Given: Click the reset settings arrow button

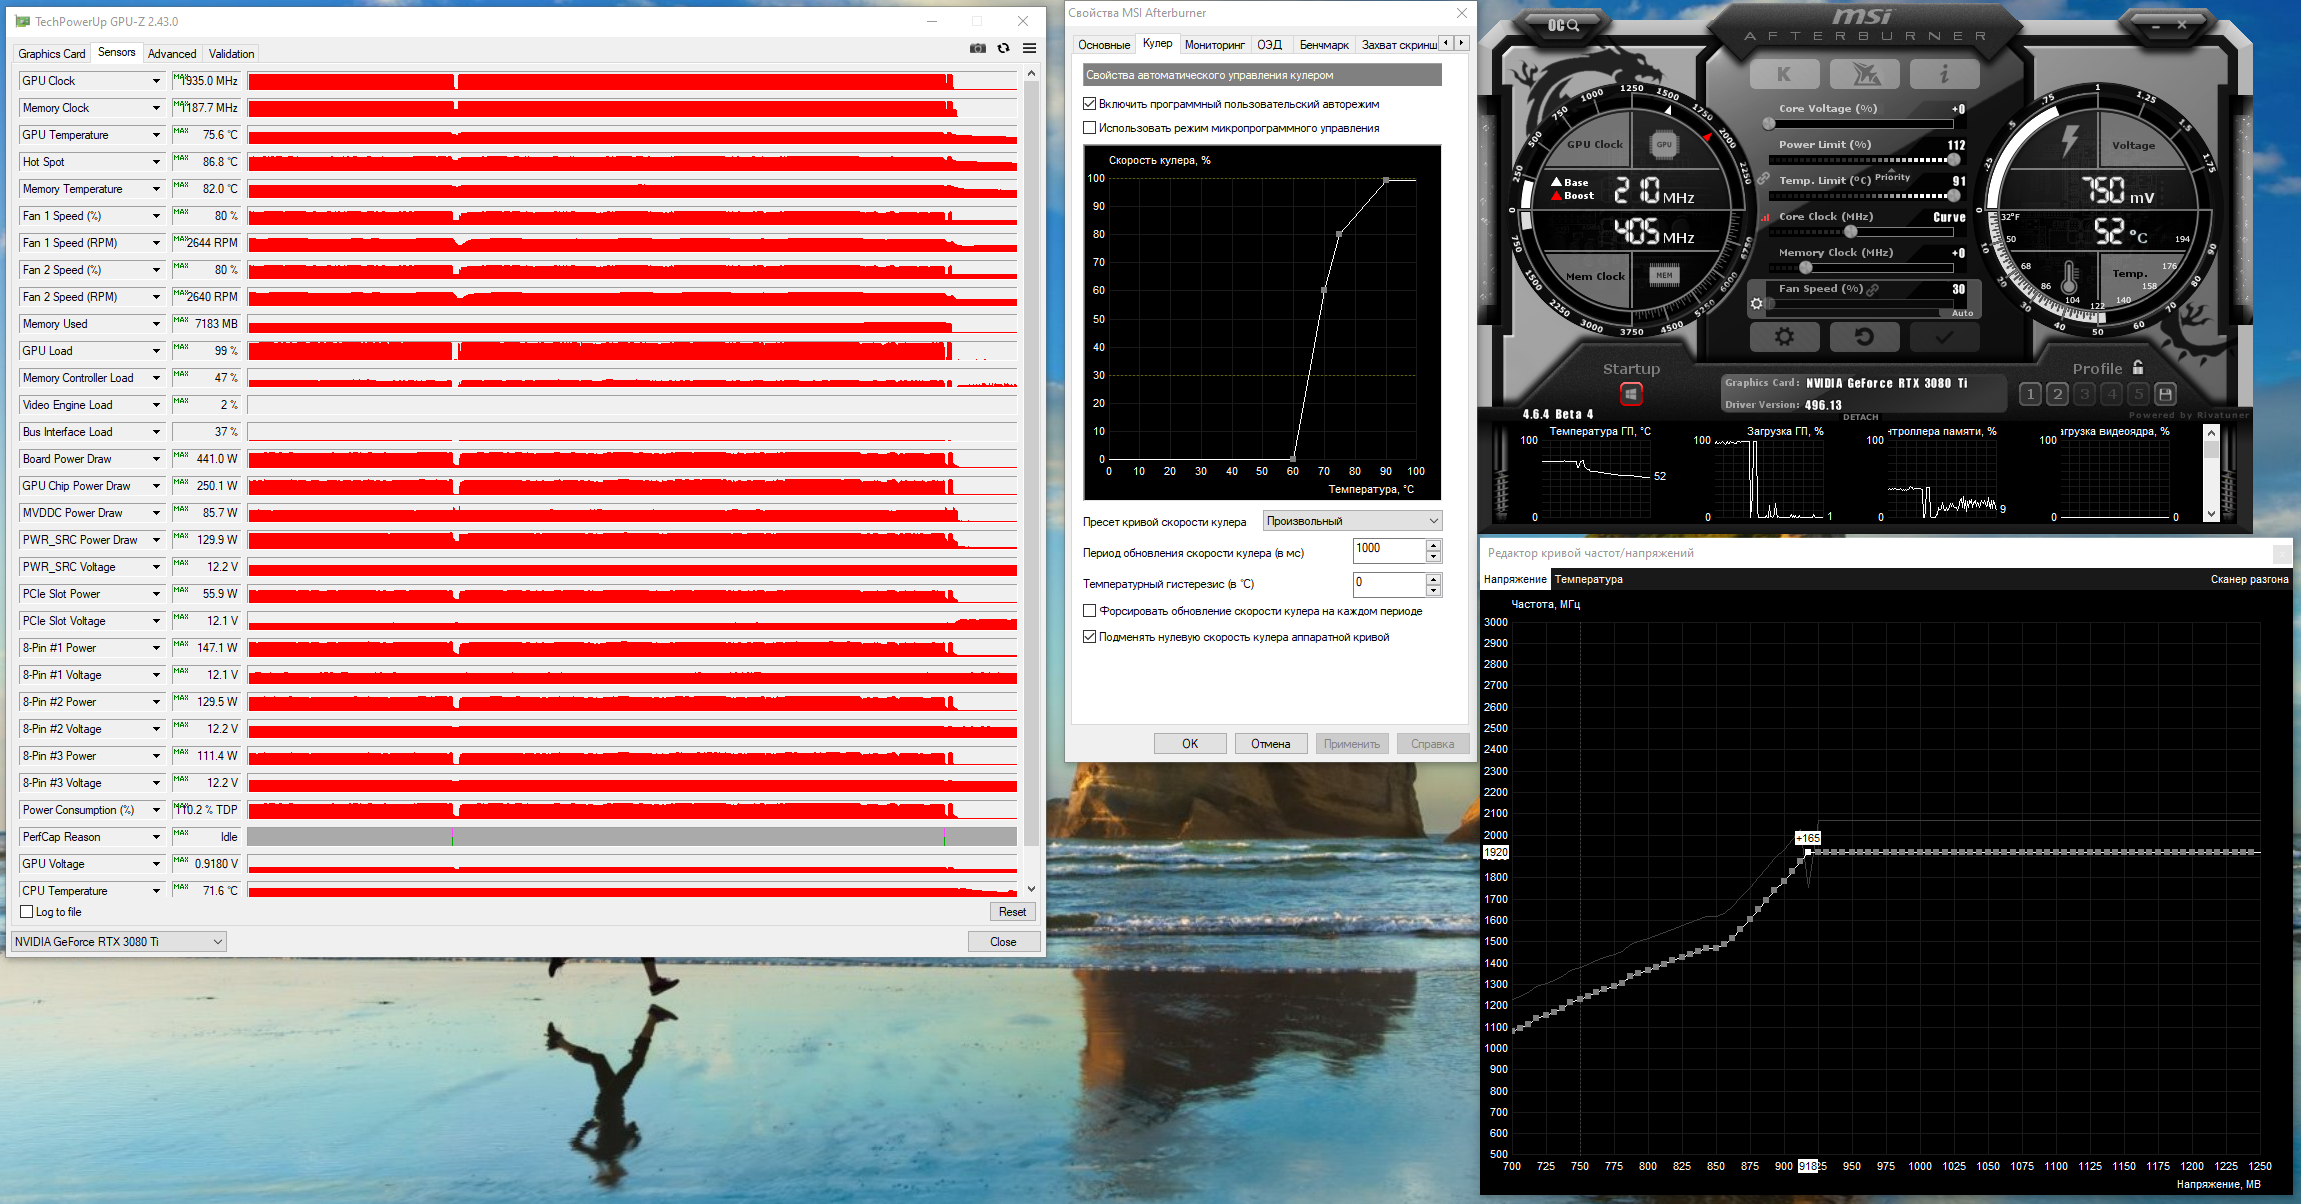Looking at the screenshot, I should 1864,337.
